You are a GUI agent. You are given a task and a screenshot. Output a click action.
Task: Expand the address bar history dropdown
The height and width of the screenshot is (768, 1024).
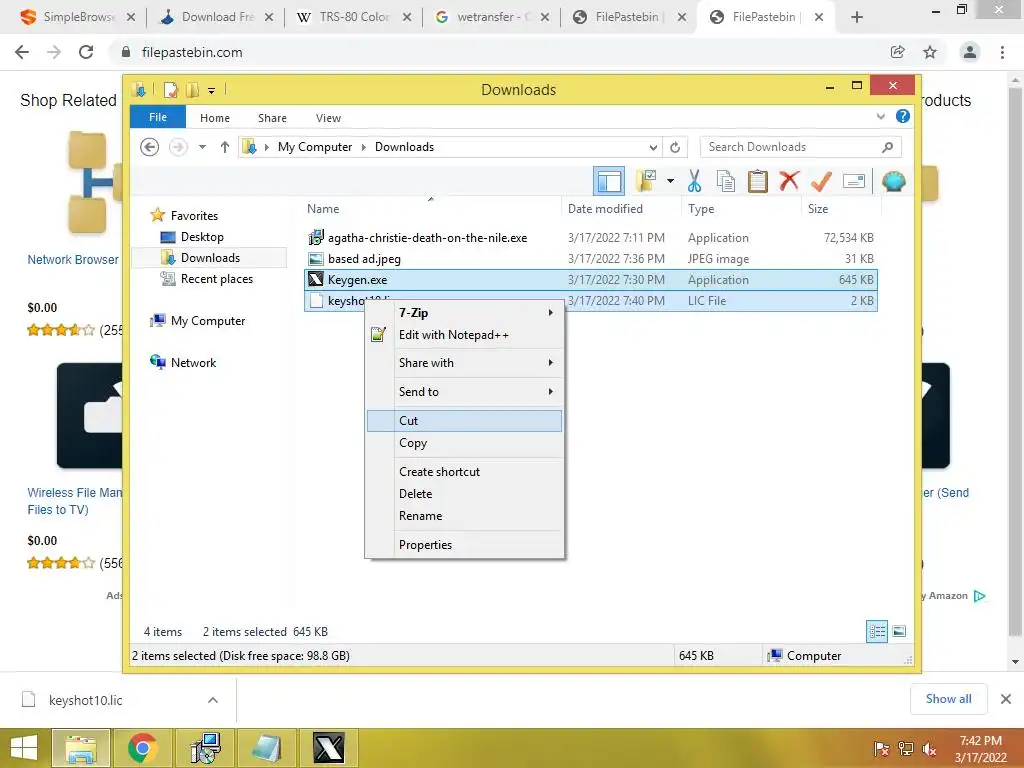click(652, 147)
